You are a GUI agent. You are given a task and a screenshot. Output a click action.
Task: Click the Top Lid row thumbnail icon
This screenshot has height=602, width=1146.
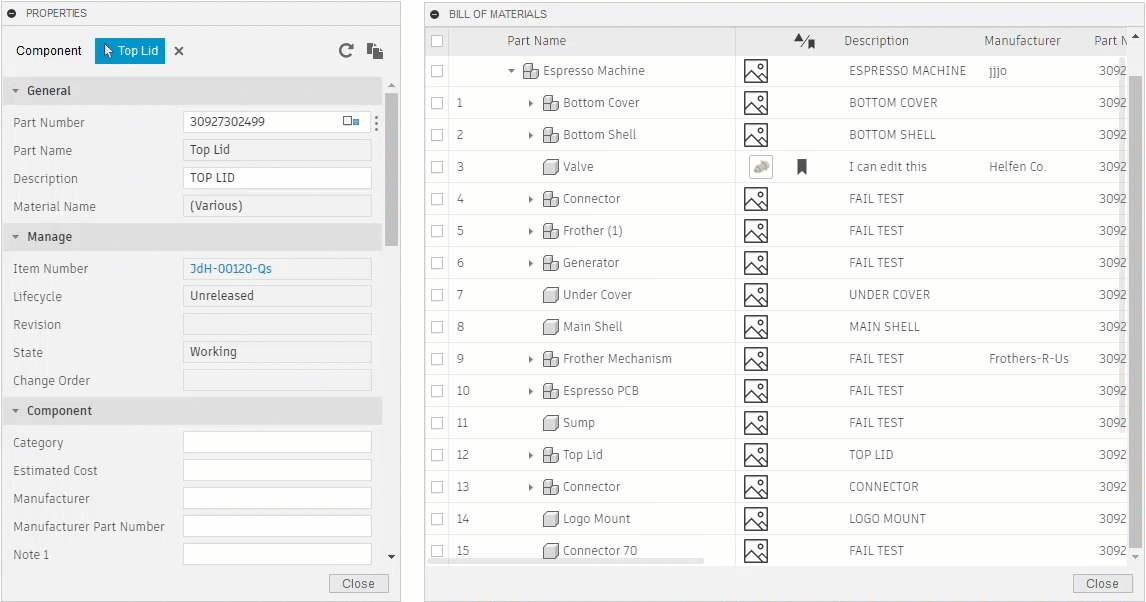(756, 455)
